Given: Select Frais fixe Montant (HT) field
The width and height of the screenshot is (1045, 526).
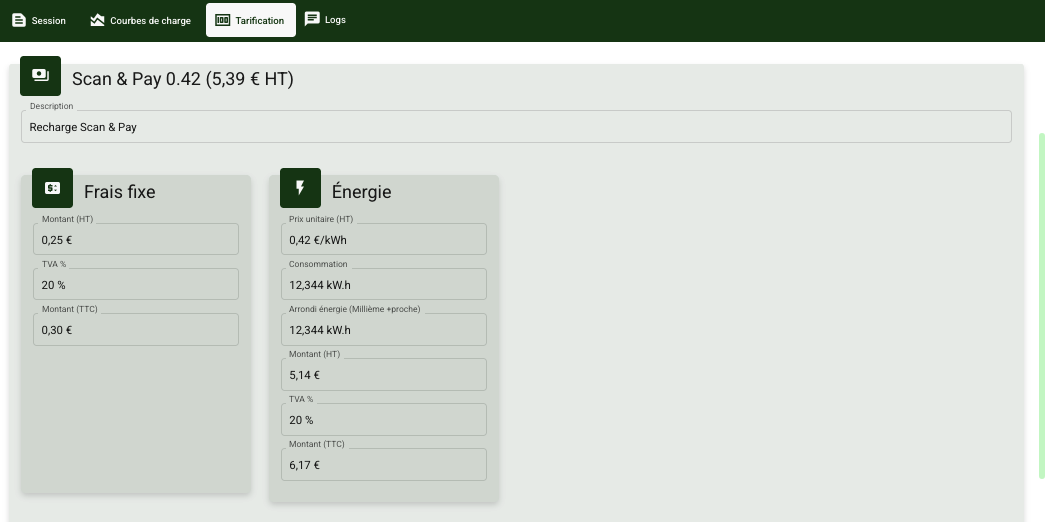Looking at the screenshot, I should point(136,240).
